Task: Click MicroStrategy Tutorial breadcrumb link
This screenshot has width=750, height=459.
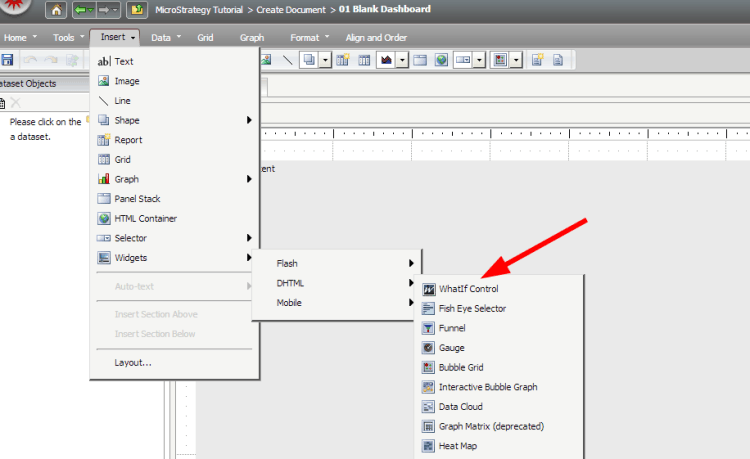Action: pyautogui.click(x=199, y=10)
